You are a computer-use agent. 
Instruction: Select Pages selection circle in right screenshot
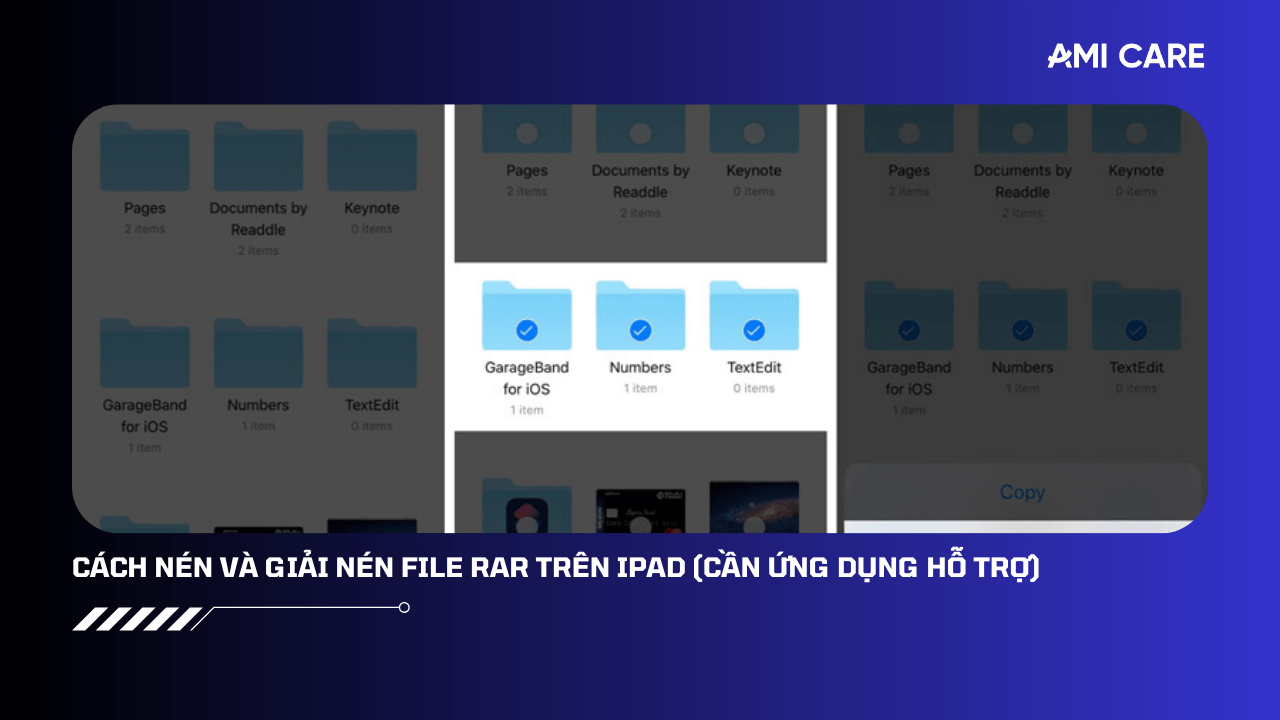909,132
